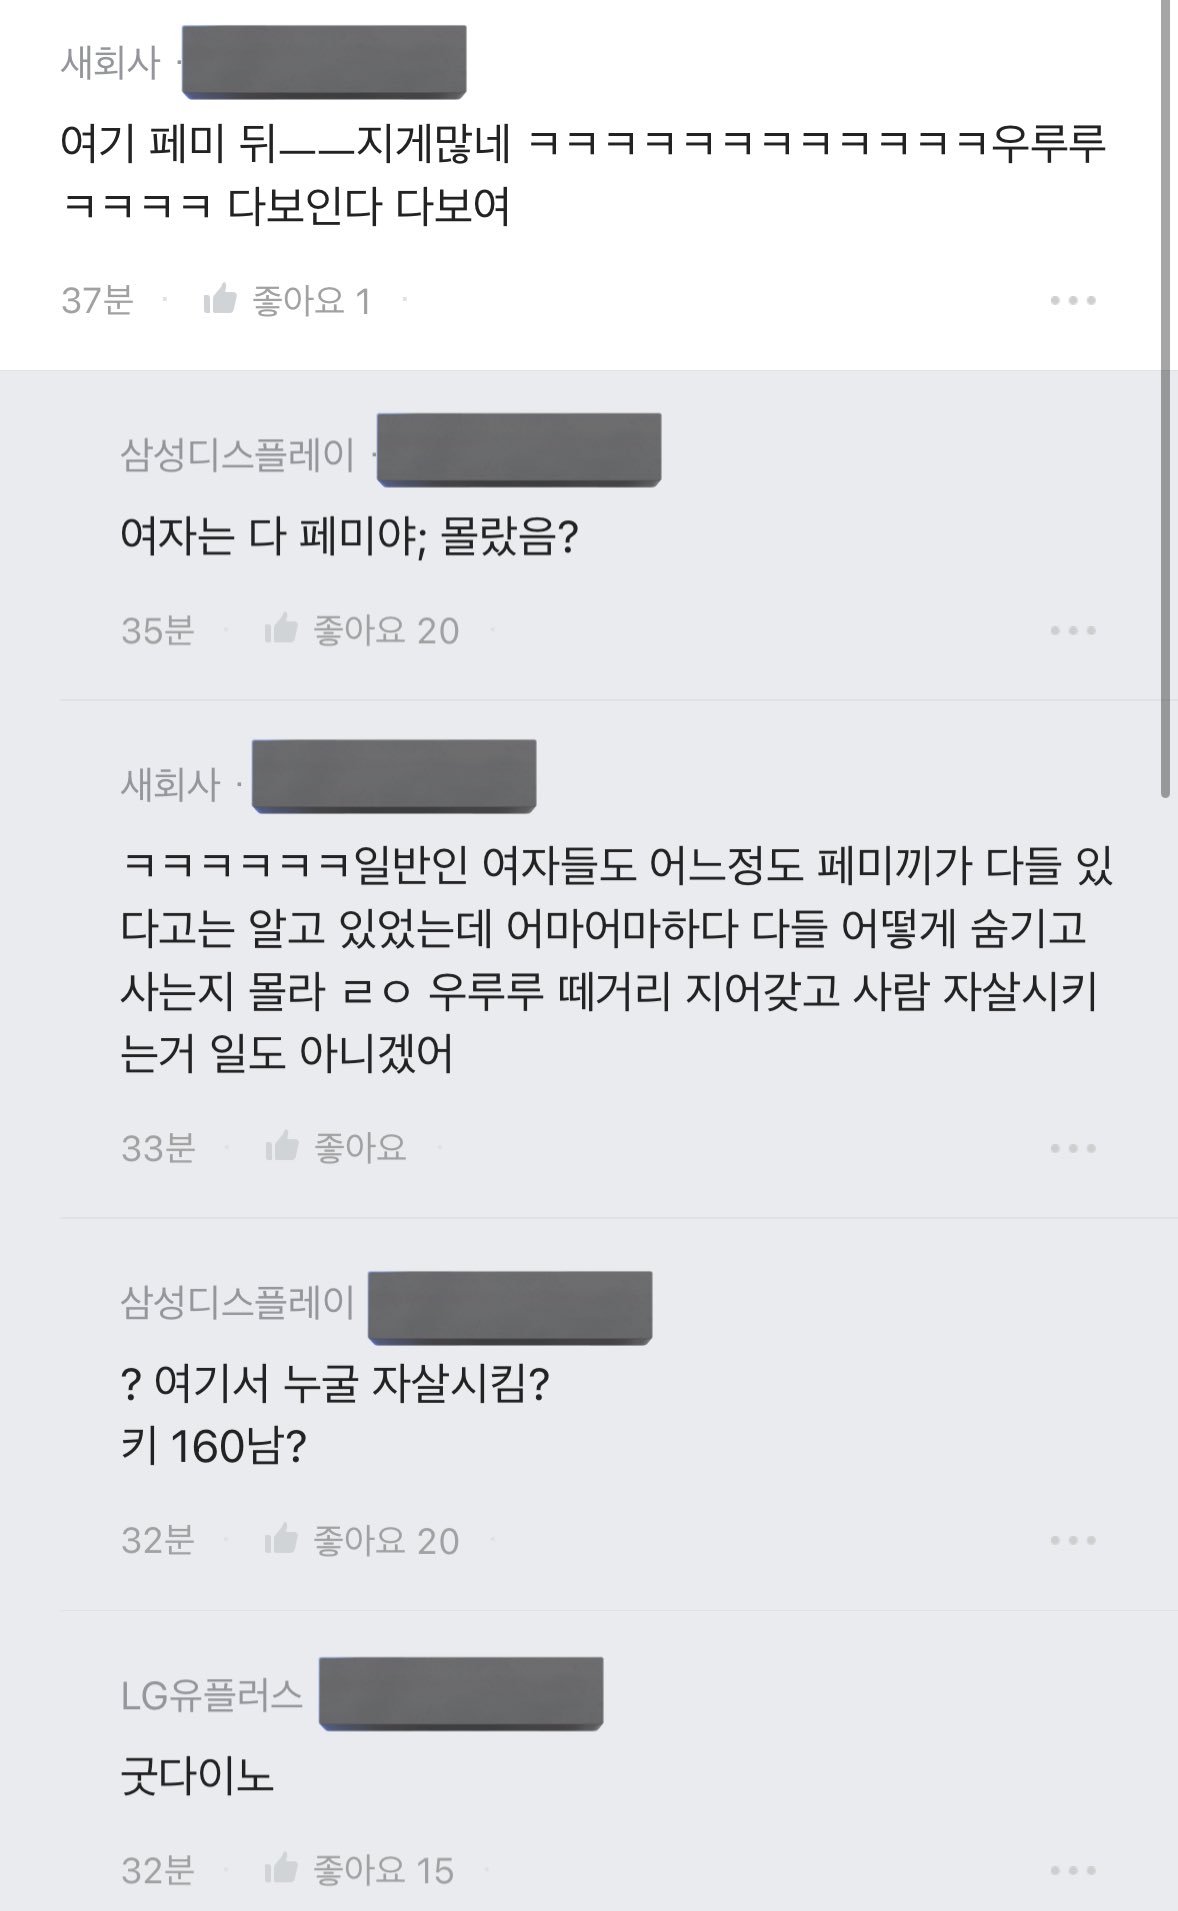The width and height of the screenshot is (1178, 1911).
Task: Click the vertical scrollbar on the right edge
Action: pos(1165,400)
